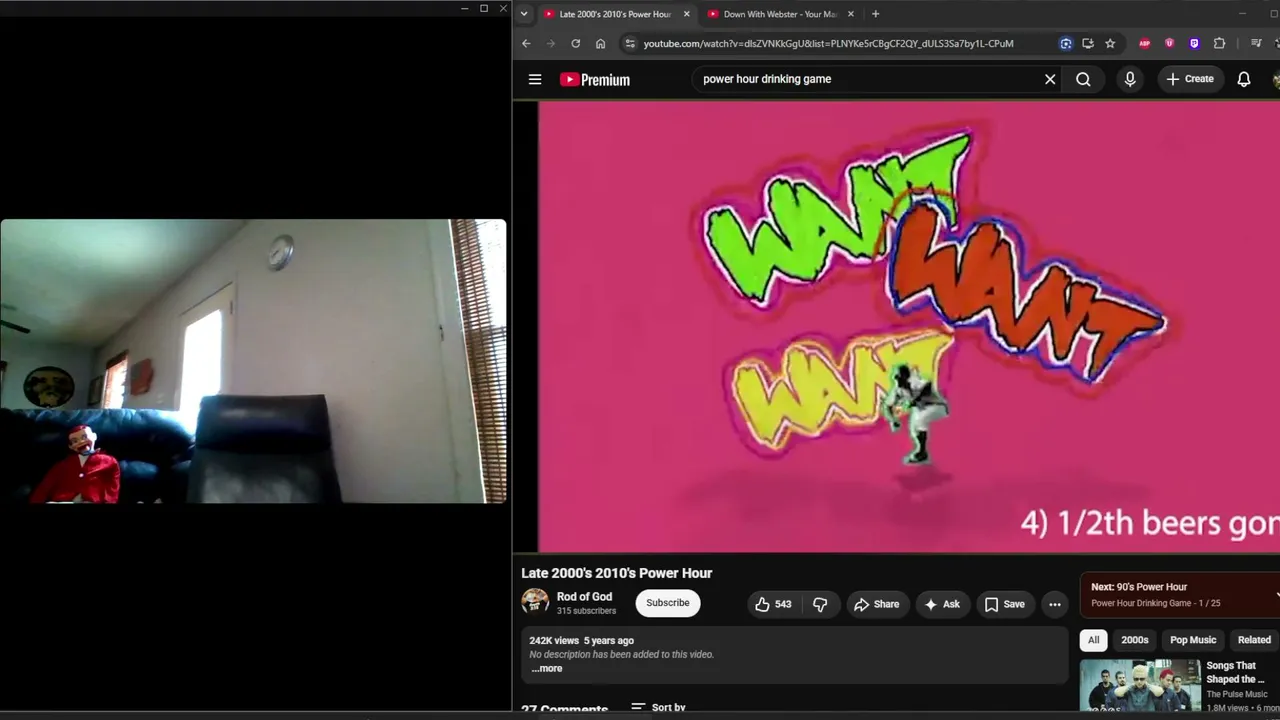
Task: Open the YouTube guide hamburger menu
Action: [x=535, y=79]
